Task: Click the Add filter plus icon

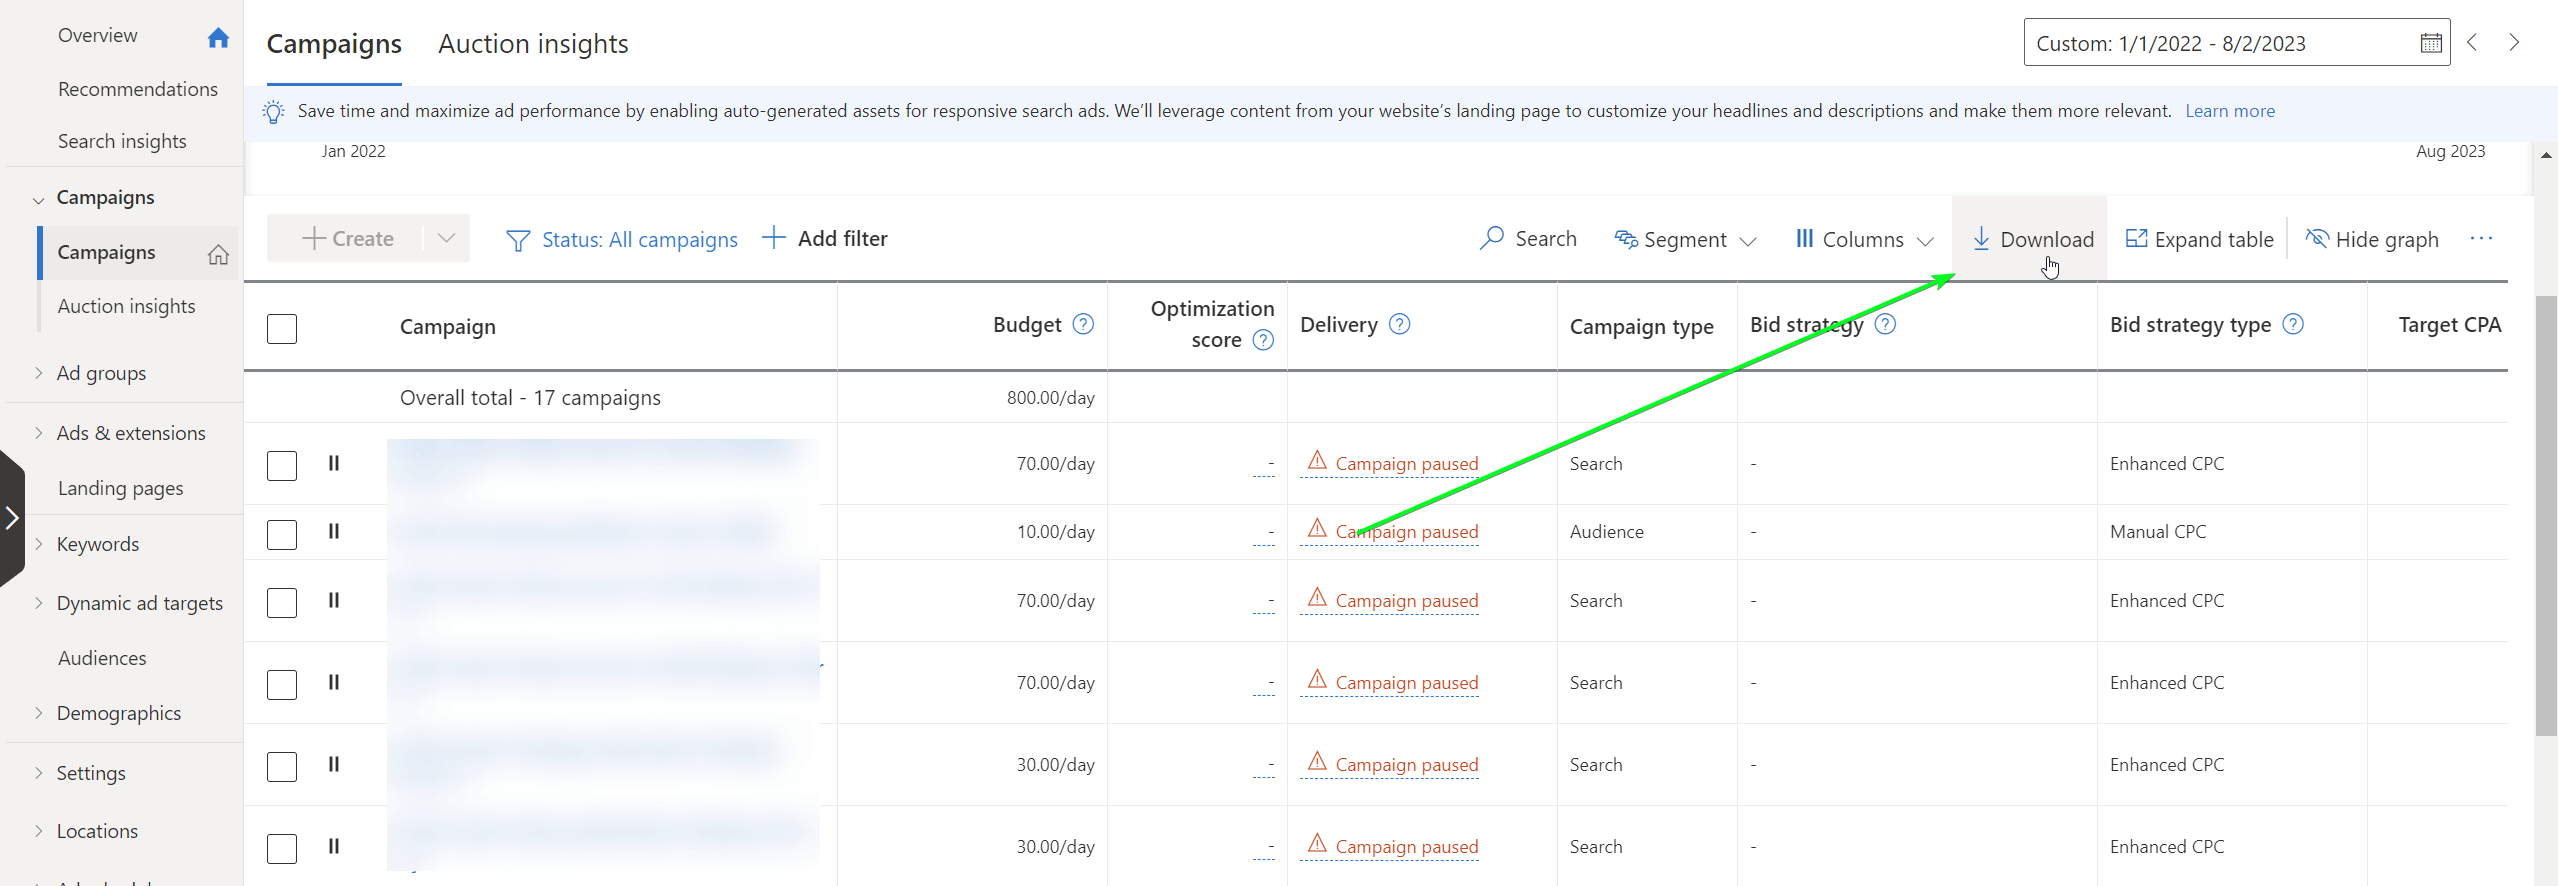Action: pos(773,237)
